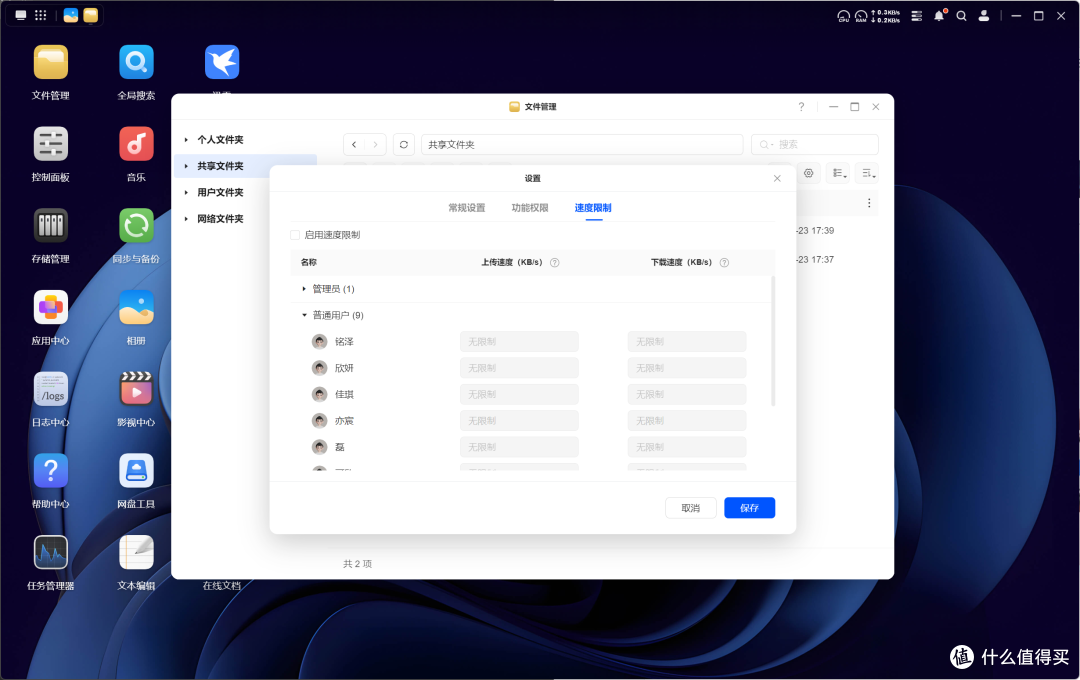The image size is (1080, 680).
Task: Launch the 控制面板 desktop icon
Action: pos(51,144)
